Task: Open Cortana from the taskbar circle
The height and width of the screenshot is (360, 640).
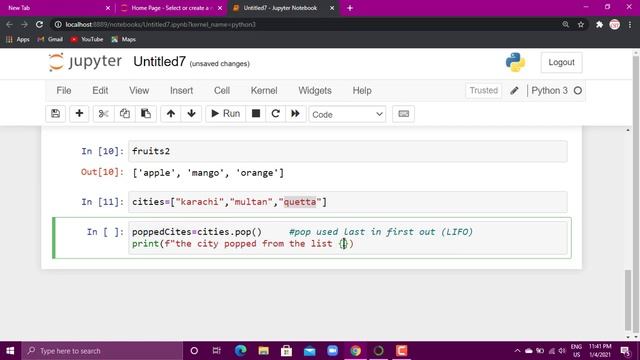Action: pos(194,351)
